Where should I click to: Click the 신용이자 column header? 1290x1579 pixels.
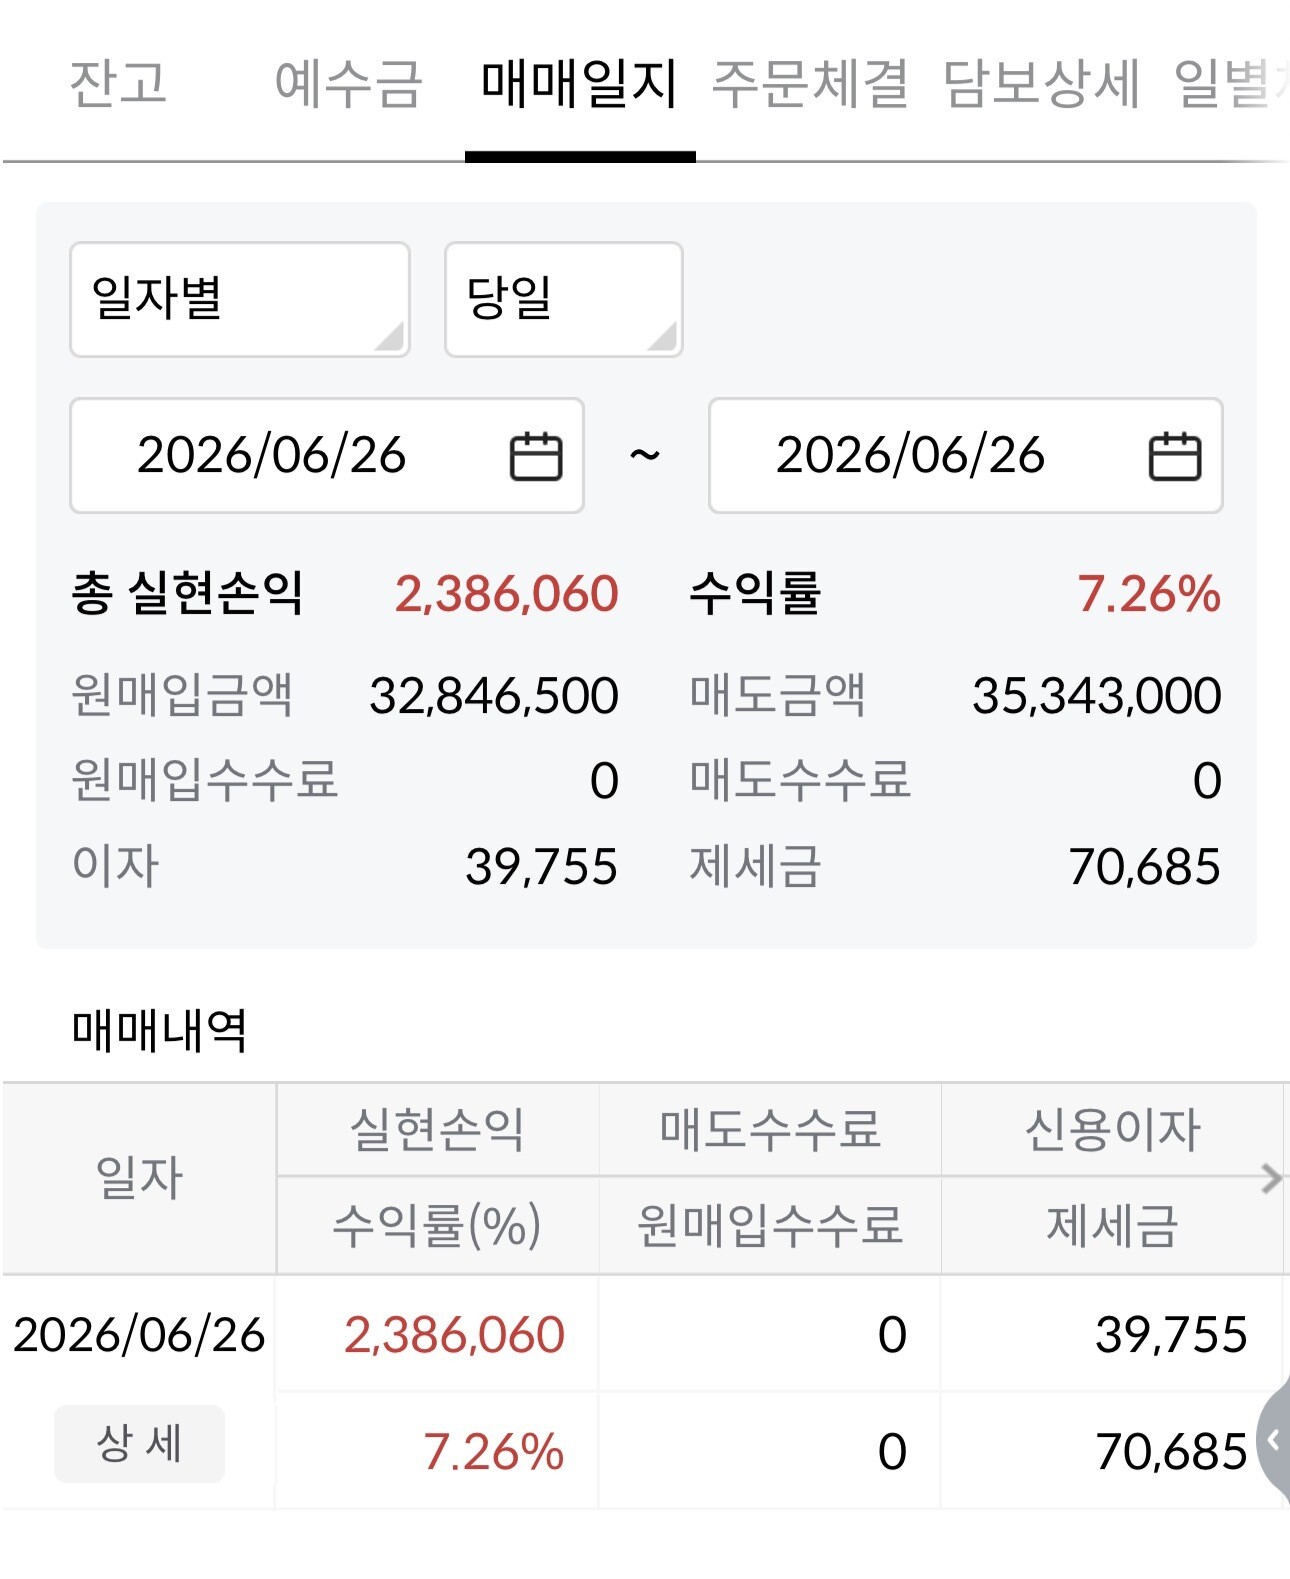pyautogui.click(x=1112, y=1130)
